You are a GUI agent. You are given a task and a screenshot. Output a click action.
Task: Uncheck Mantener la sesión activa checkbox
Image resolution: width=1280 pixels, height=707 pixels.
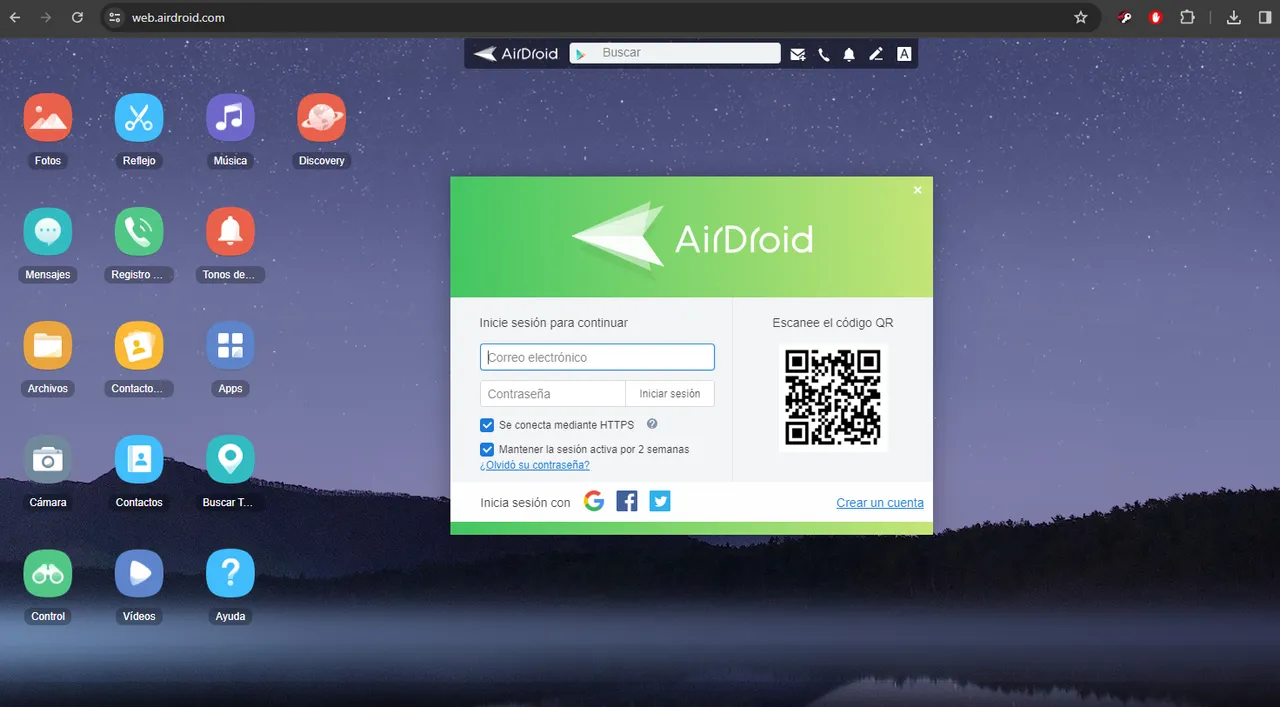point(487,449)
